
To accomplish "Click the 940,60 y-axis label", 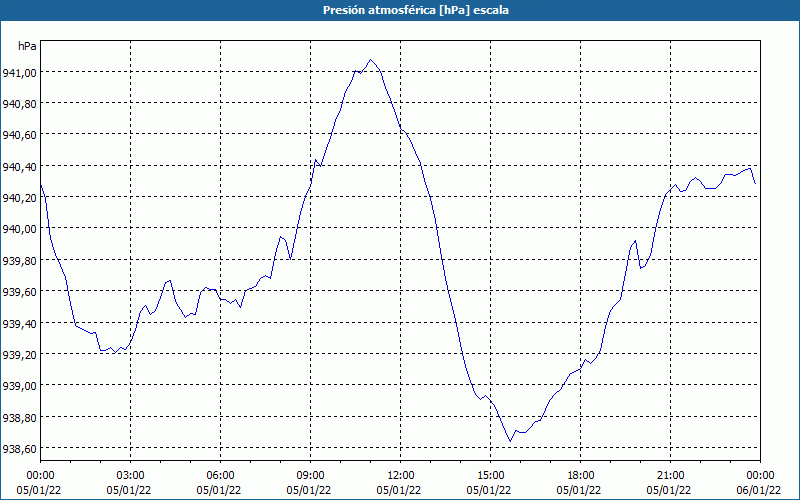I will pos(20,135).
